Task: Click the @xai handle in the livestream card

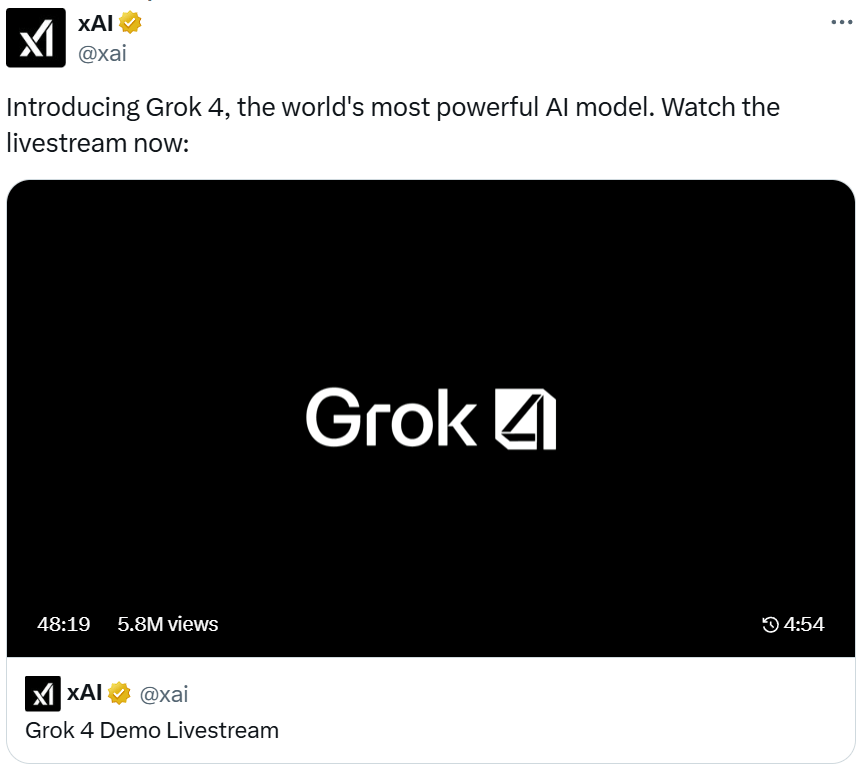Action: pos(164,695)
